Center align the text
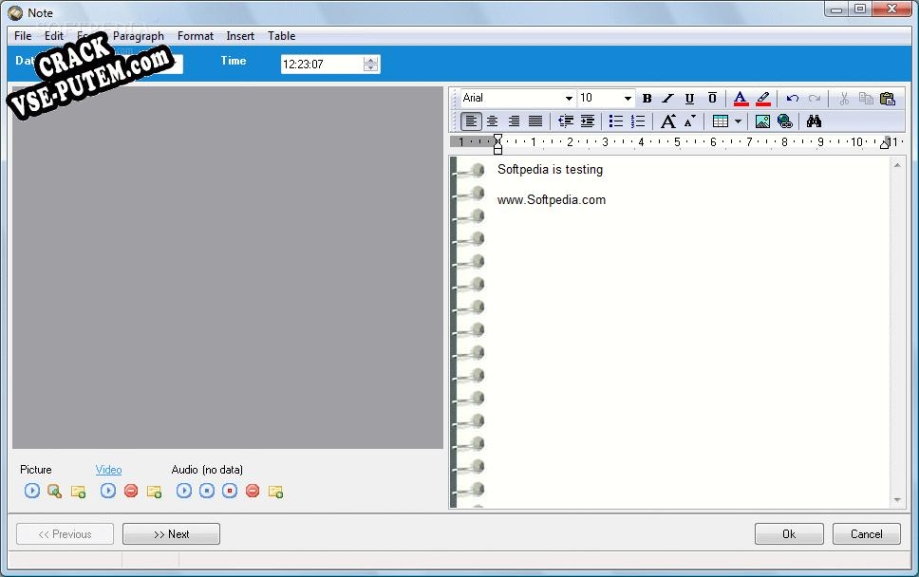 [492, 121]
